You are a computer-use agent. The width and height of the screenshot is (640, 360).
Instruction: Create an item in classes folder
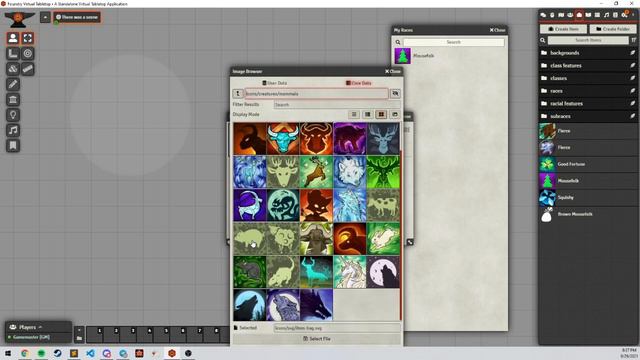point(633,78)
